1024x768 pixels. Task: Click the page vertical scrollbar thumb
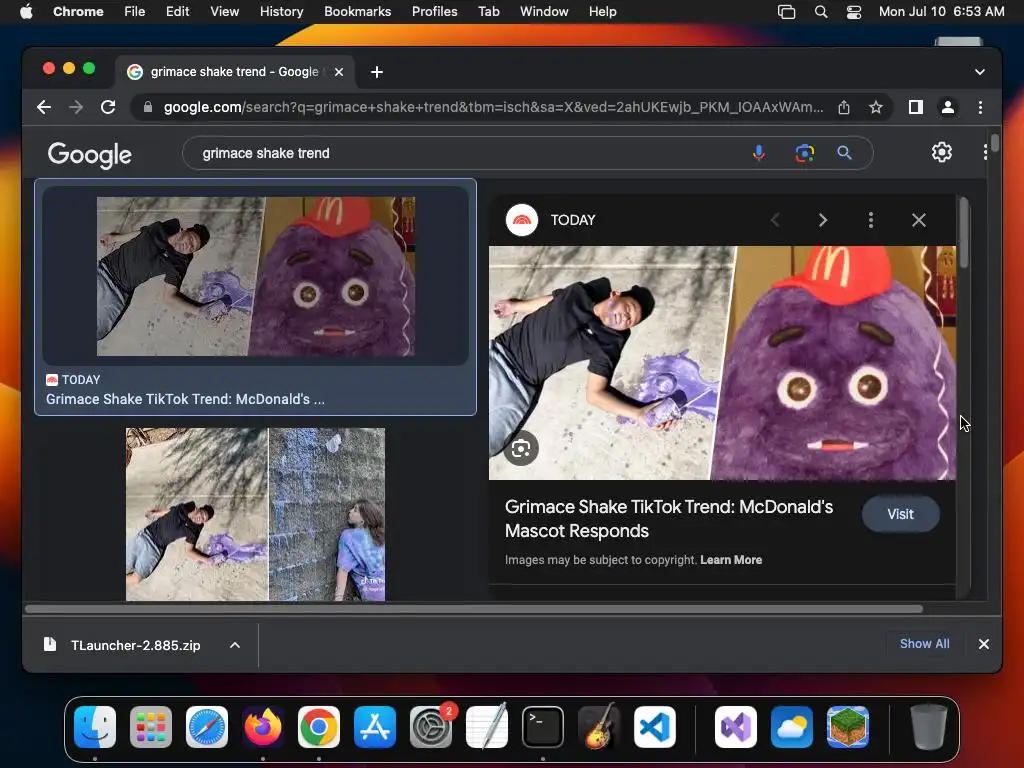pyautogui.click(x=995, y=142)
